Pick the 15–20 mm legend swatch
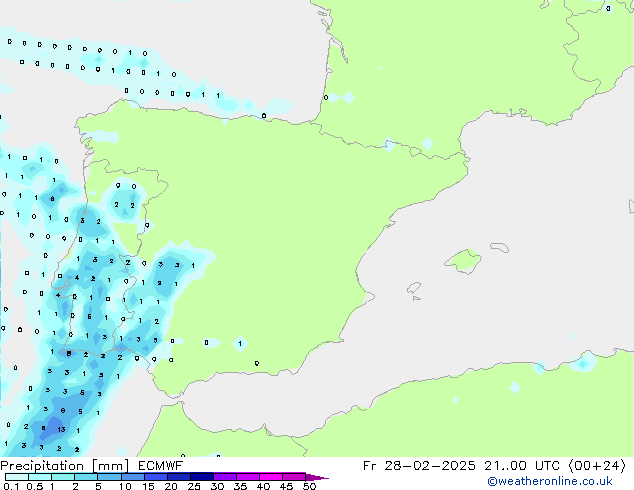This screenshot has width=634, height=490. 156,477
